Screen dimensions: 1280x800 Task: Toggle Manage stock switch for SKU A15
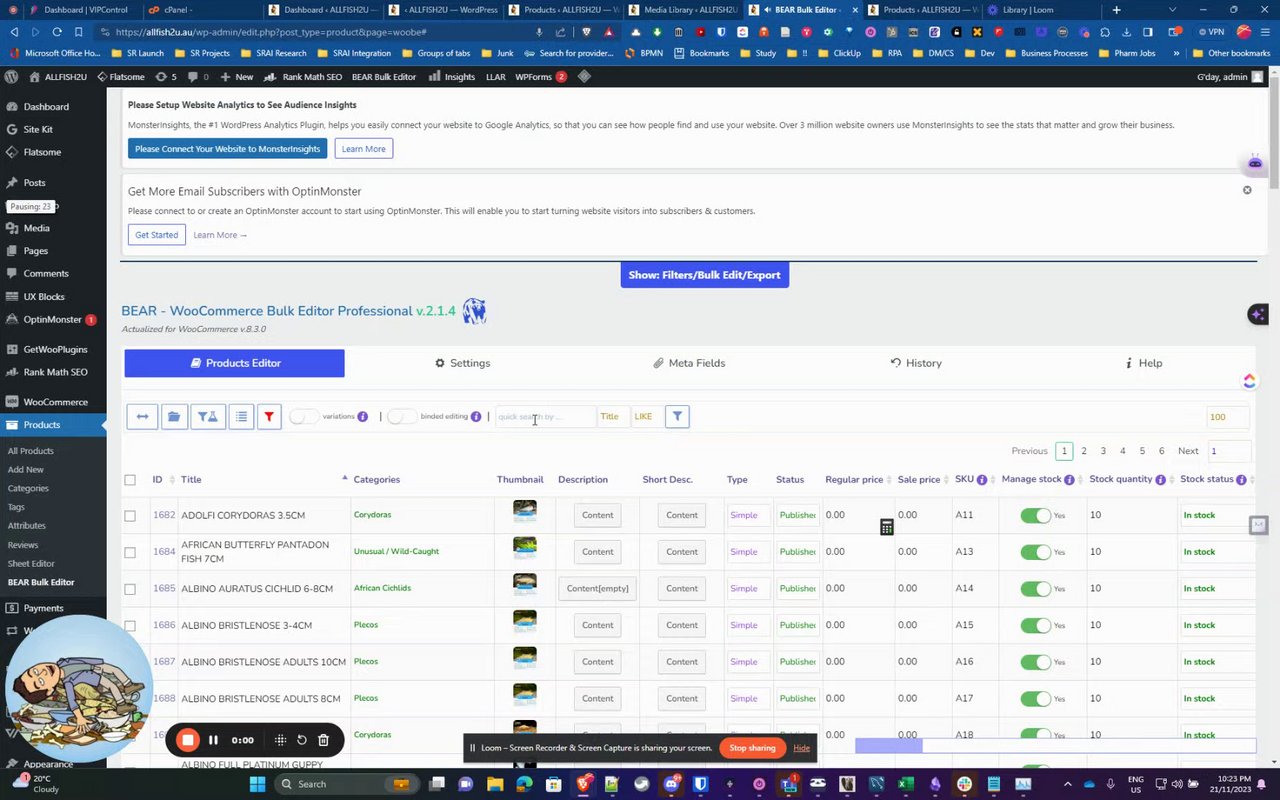point(1035,626)
